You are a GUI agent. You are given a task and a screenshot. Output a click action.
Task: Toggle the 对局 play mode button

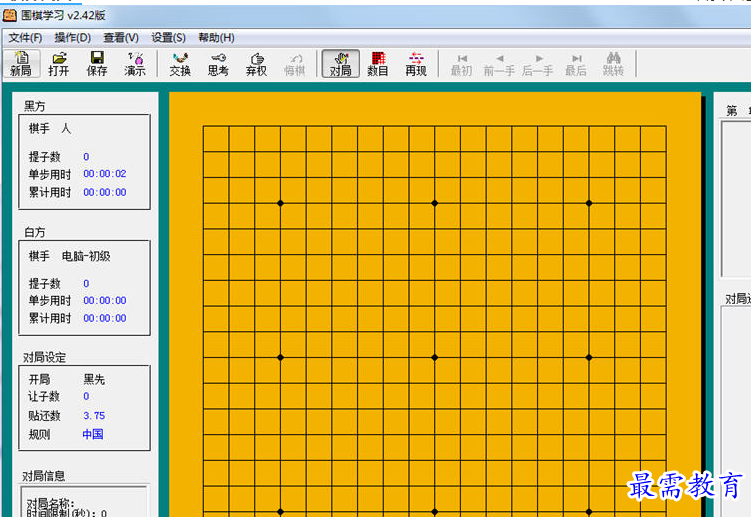341,64
